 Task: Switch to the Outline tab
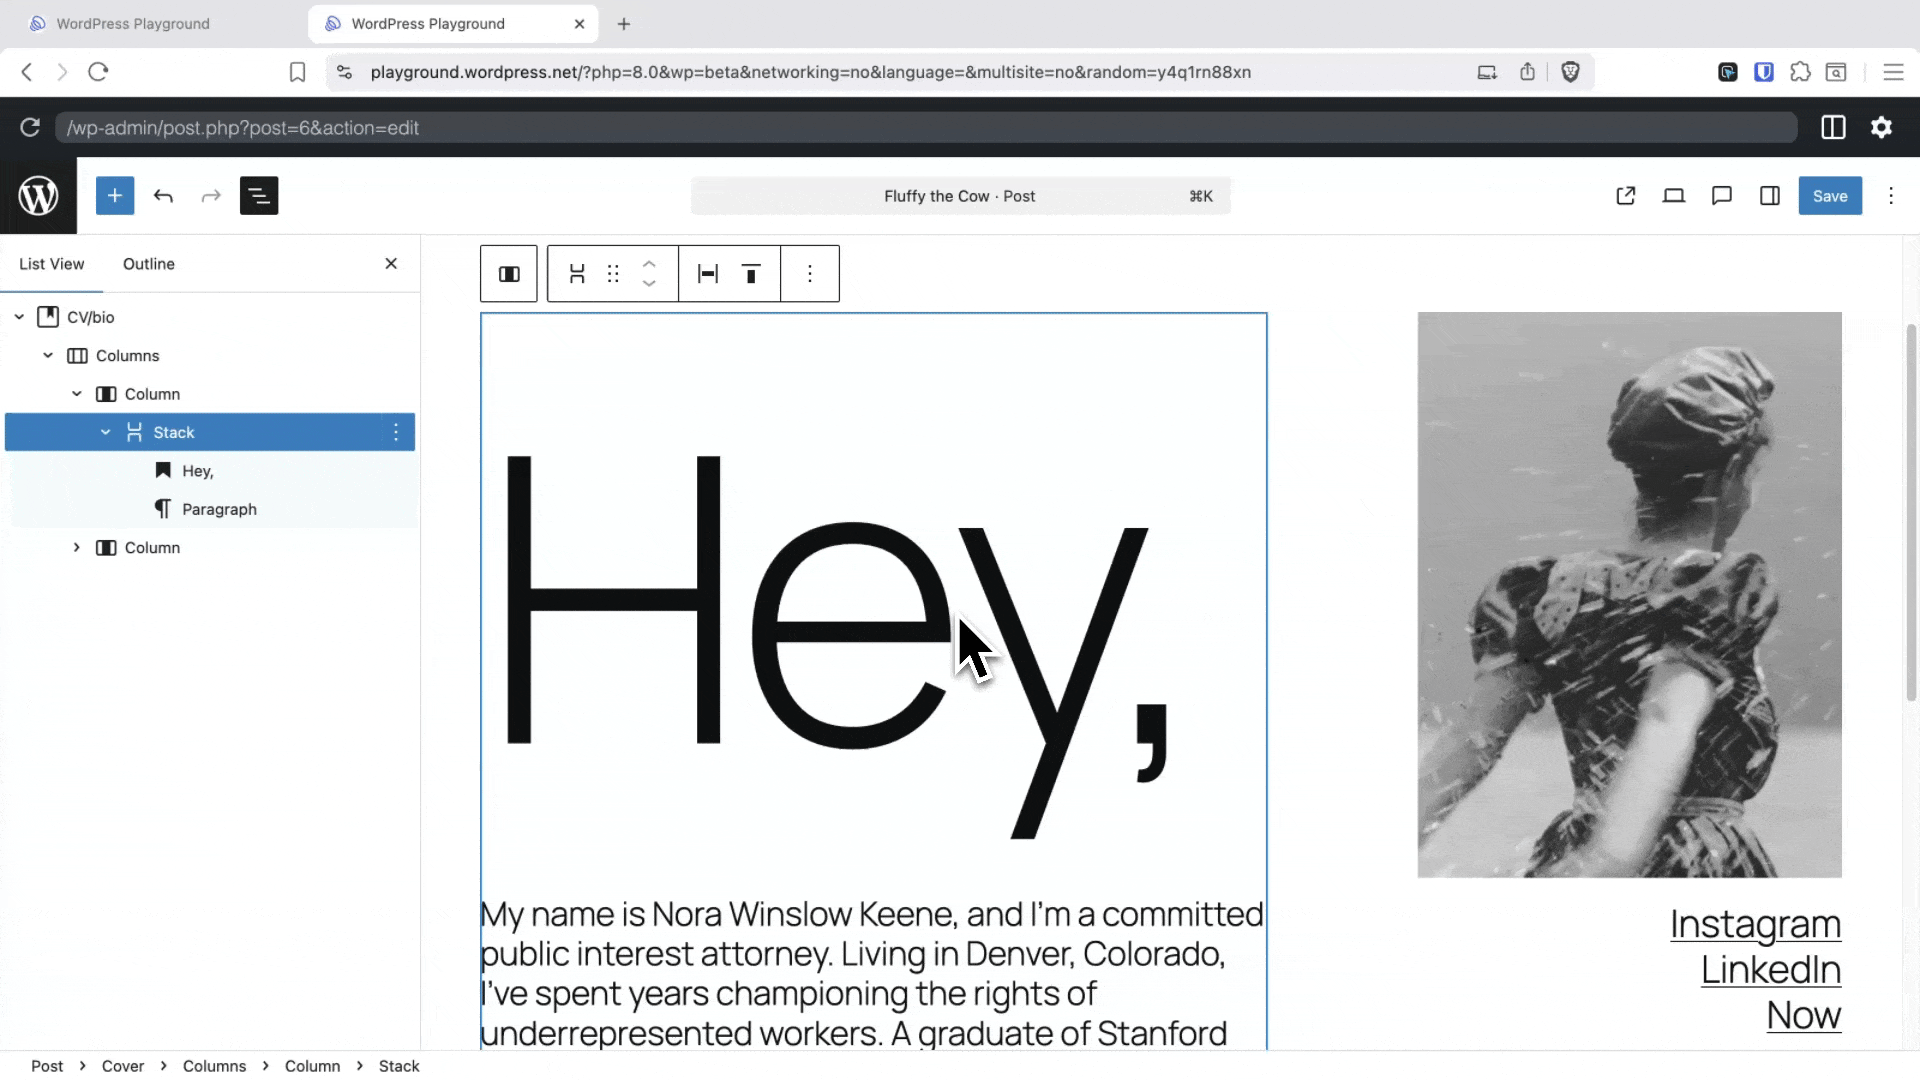click(148, 263)
